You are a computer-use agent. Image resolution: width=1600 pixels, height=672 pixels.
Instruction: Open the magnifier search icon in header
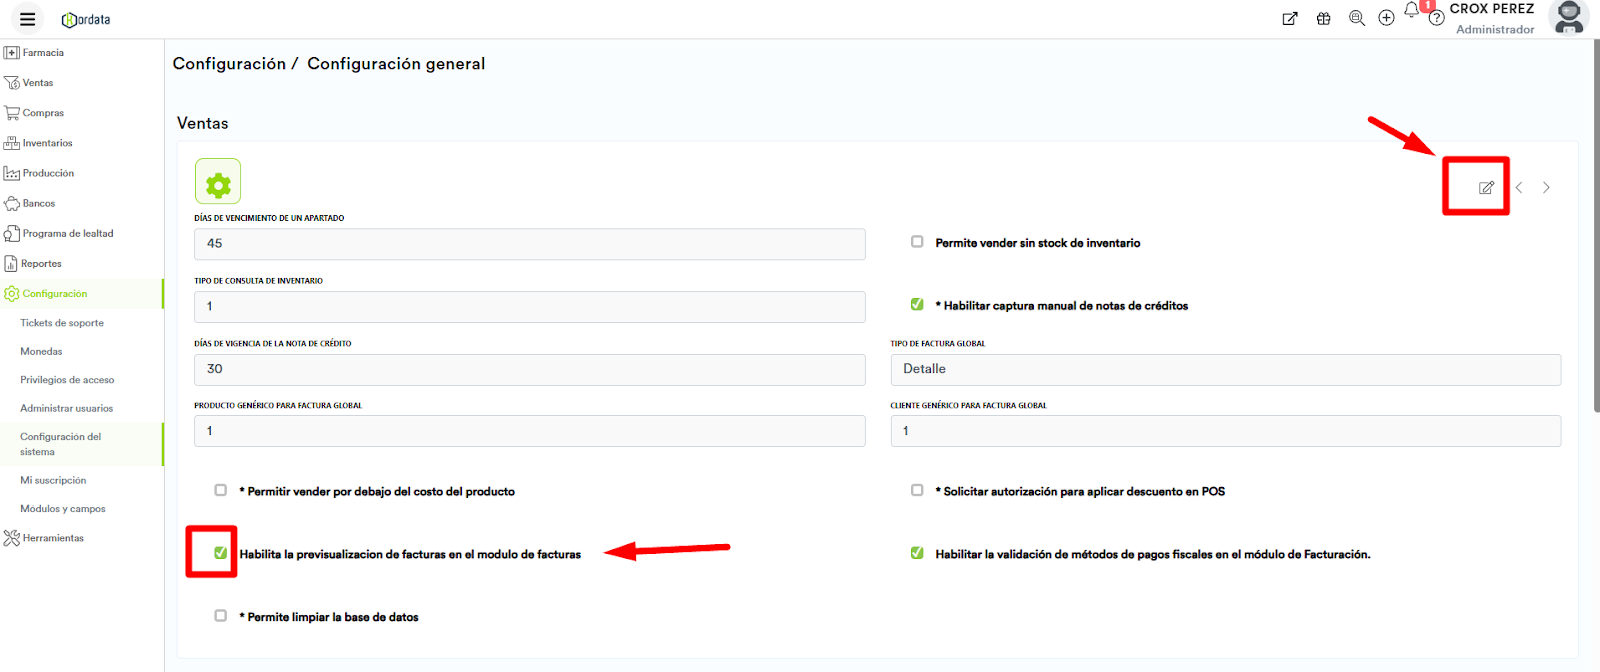[1356, 19]
